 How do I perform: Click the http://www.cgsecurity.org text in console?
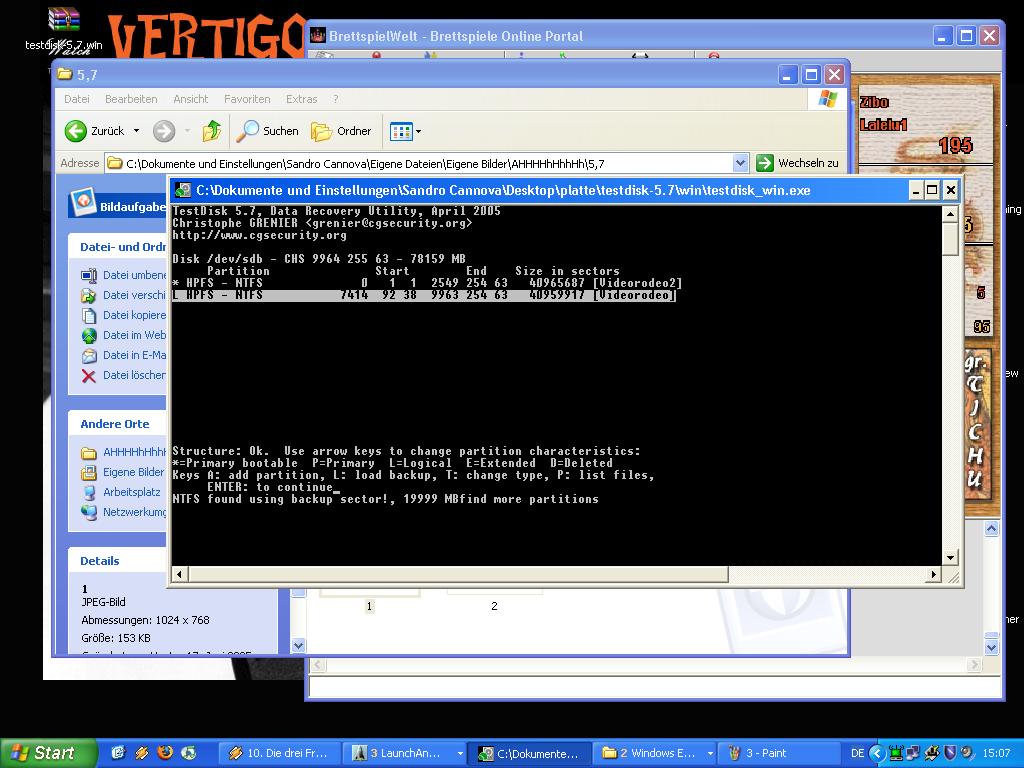pyautogui.click(x=259, y=235)
